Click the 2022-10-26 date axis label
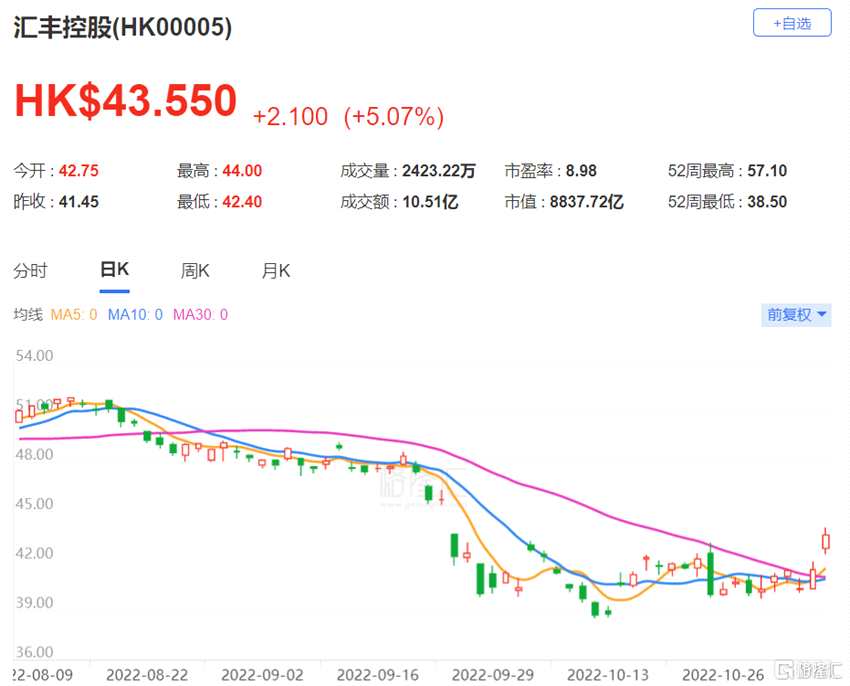Viewport: 850px width, 686px height. 723,675
